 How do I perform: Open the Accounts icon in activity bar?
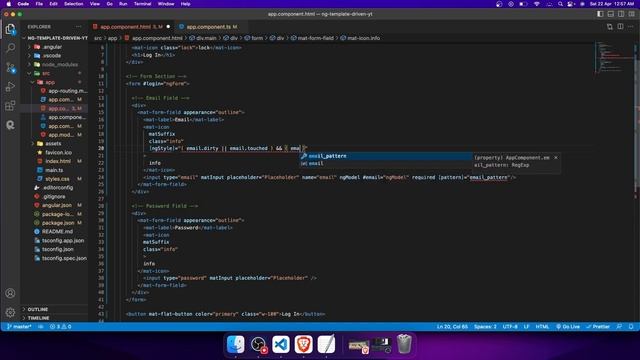(10, 293)
